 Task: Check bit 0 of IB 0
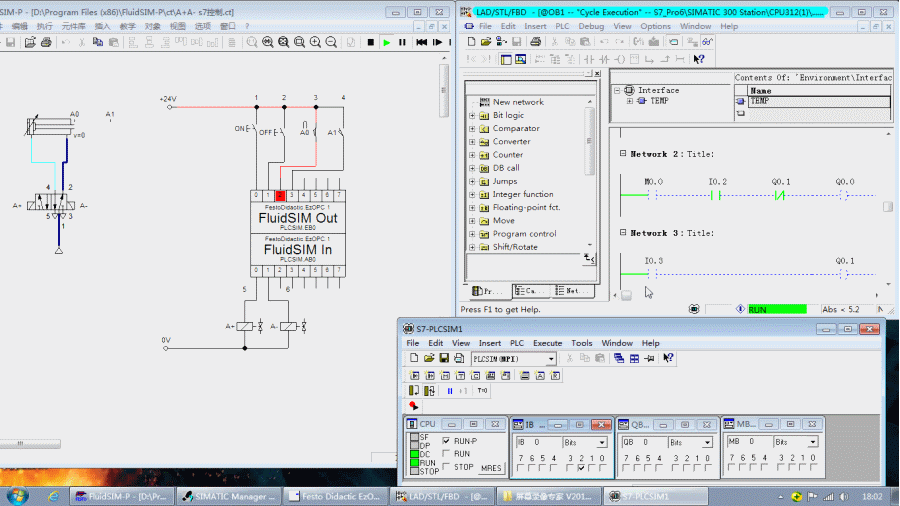(x=602, y=468)
